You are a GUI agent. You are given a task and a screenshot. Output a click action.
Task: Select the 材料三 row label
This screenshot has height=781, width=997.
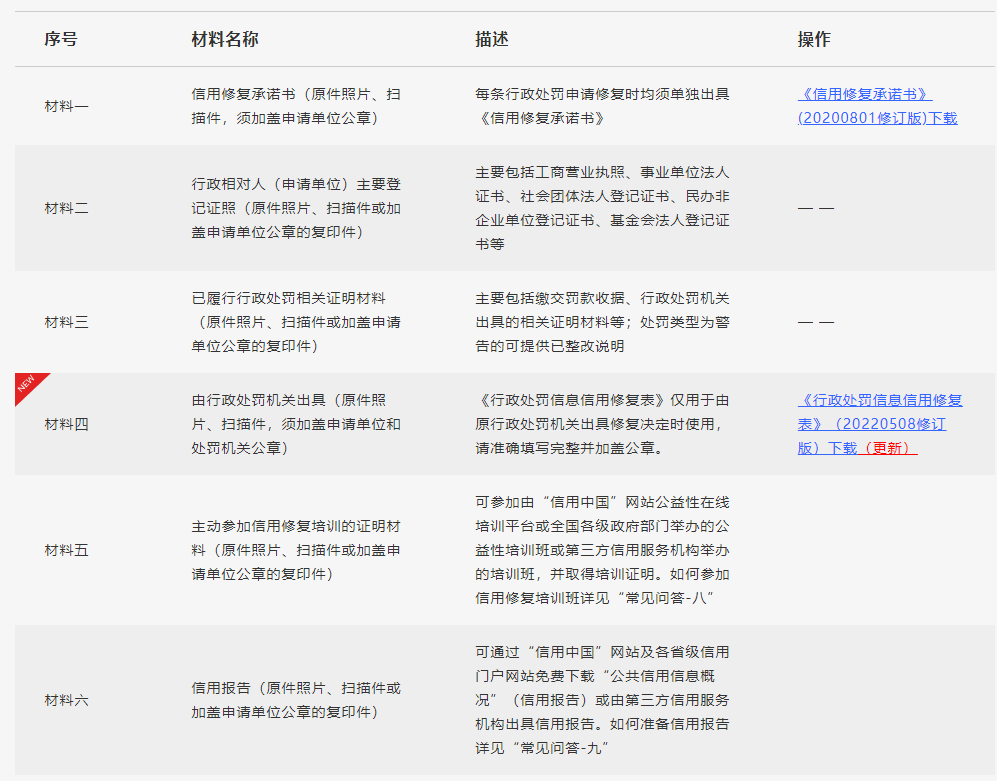pyautogui.click(x=66, y=322)
